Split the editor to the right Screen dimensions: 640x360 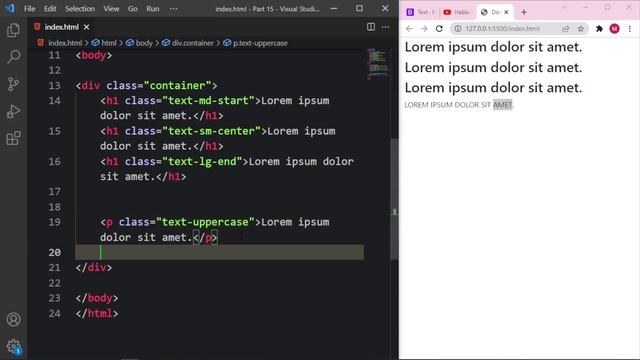pyautogui.click(x=371, y=27)
